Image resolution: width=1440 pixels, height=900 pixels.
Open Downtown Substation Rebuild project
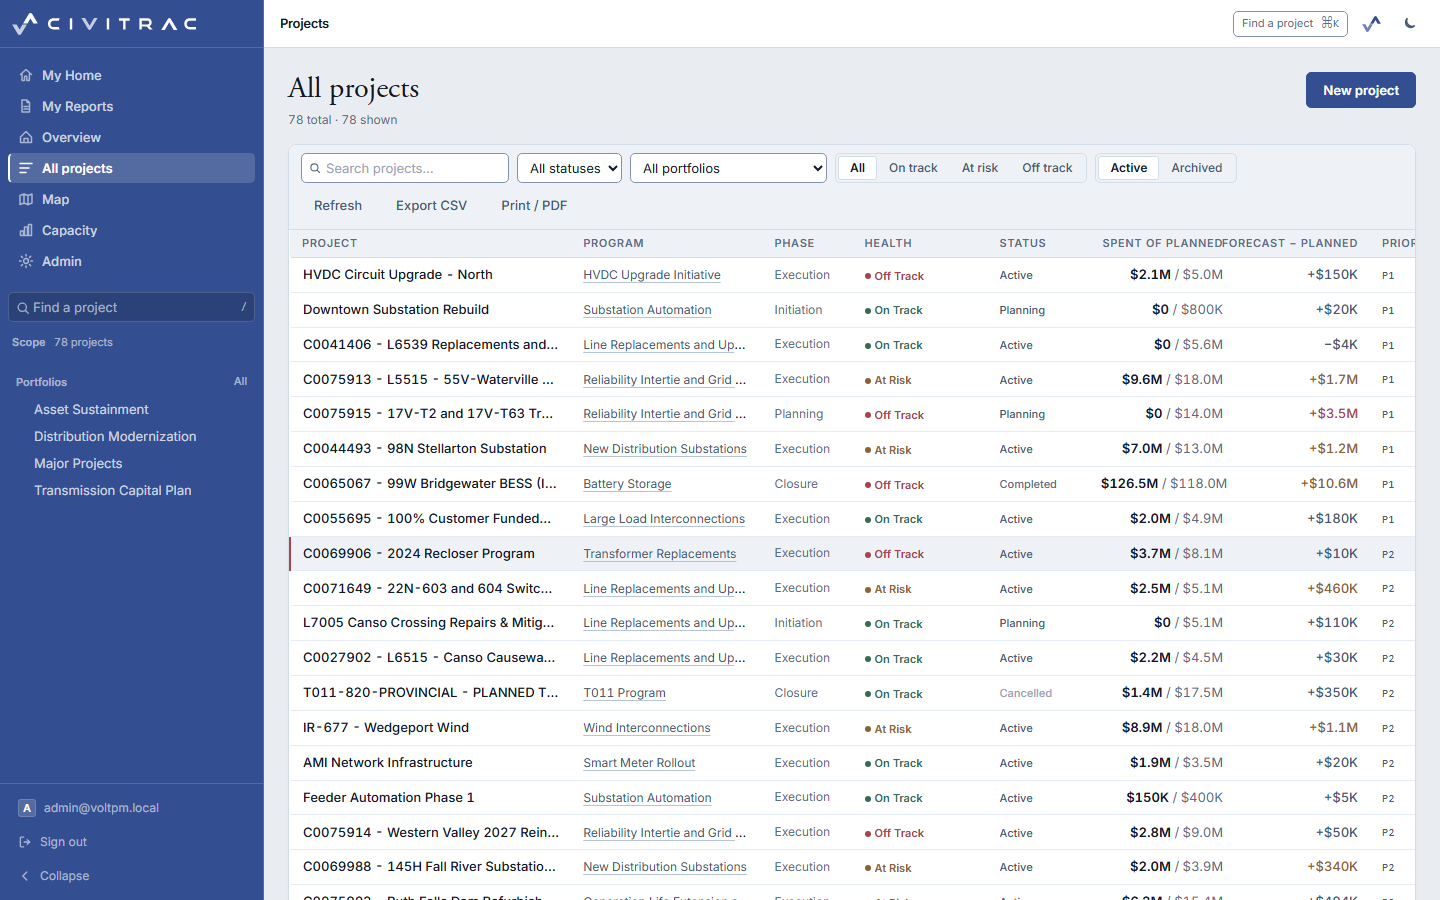[x=396, y=310]
